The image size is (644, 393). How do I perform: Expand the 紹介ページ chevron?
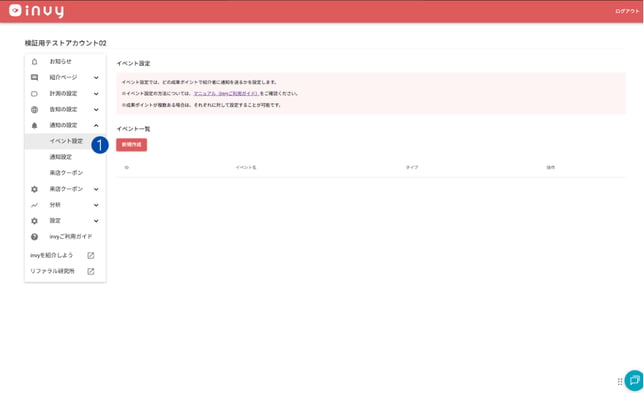(96, 78)
